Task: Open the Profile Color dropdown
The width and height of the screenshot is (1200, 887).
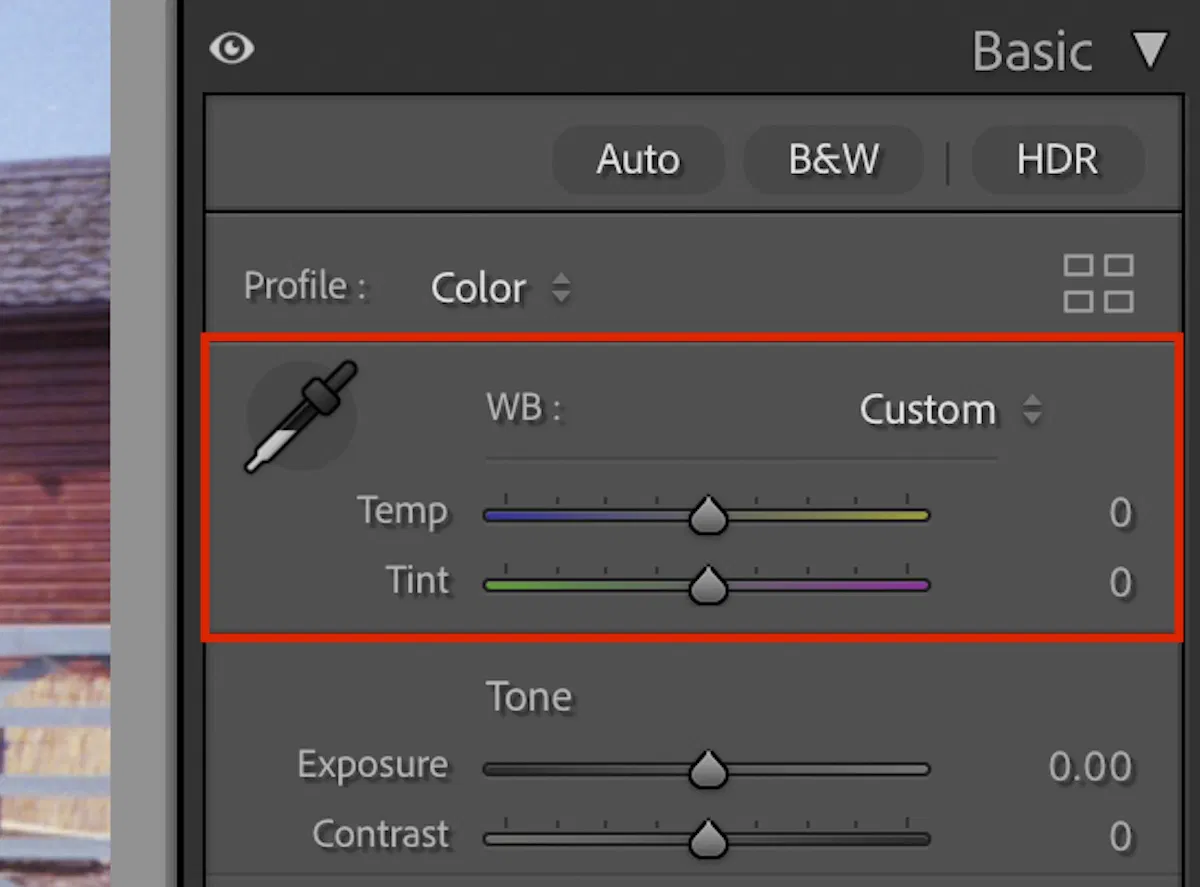Action: (500, 289)
